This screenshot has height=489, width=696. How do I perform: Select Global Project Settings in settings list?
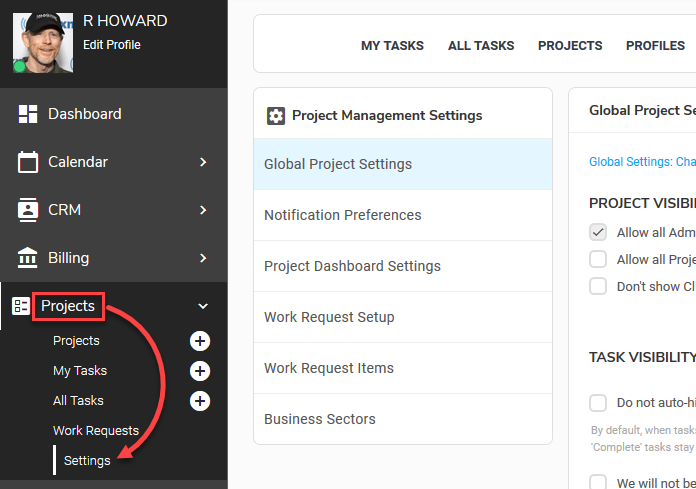(x=403, y=164)
